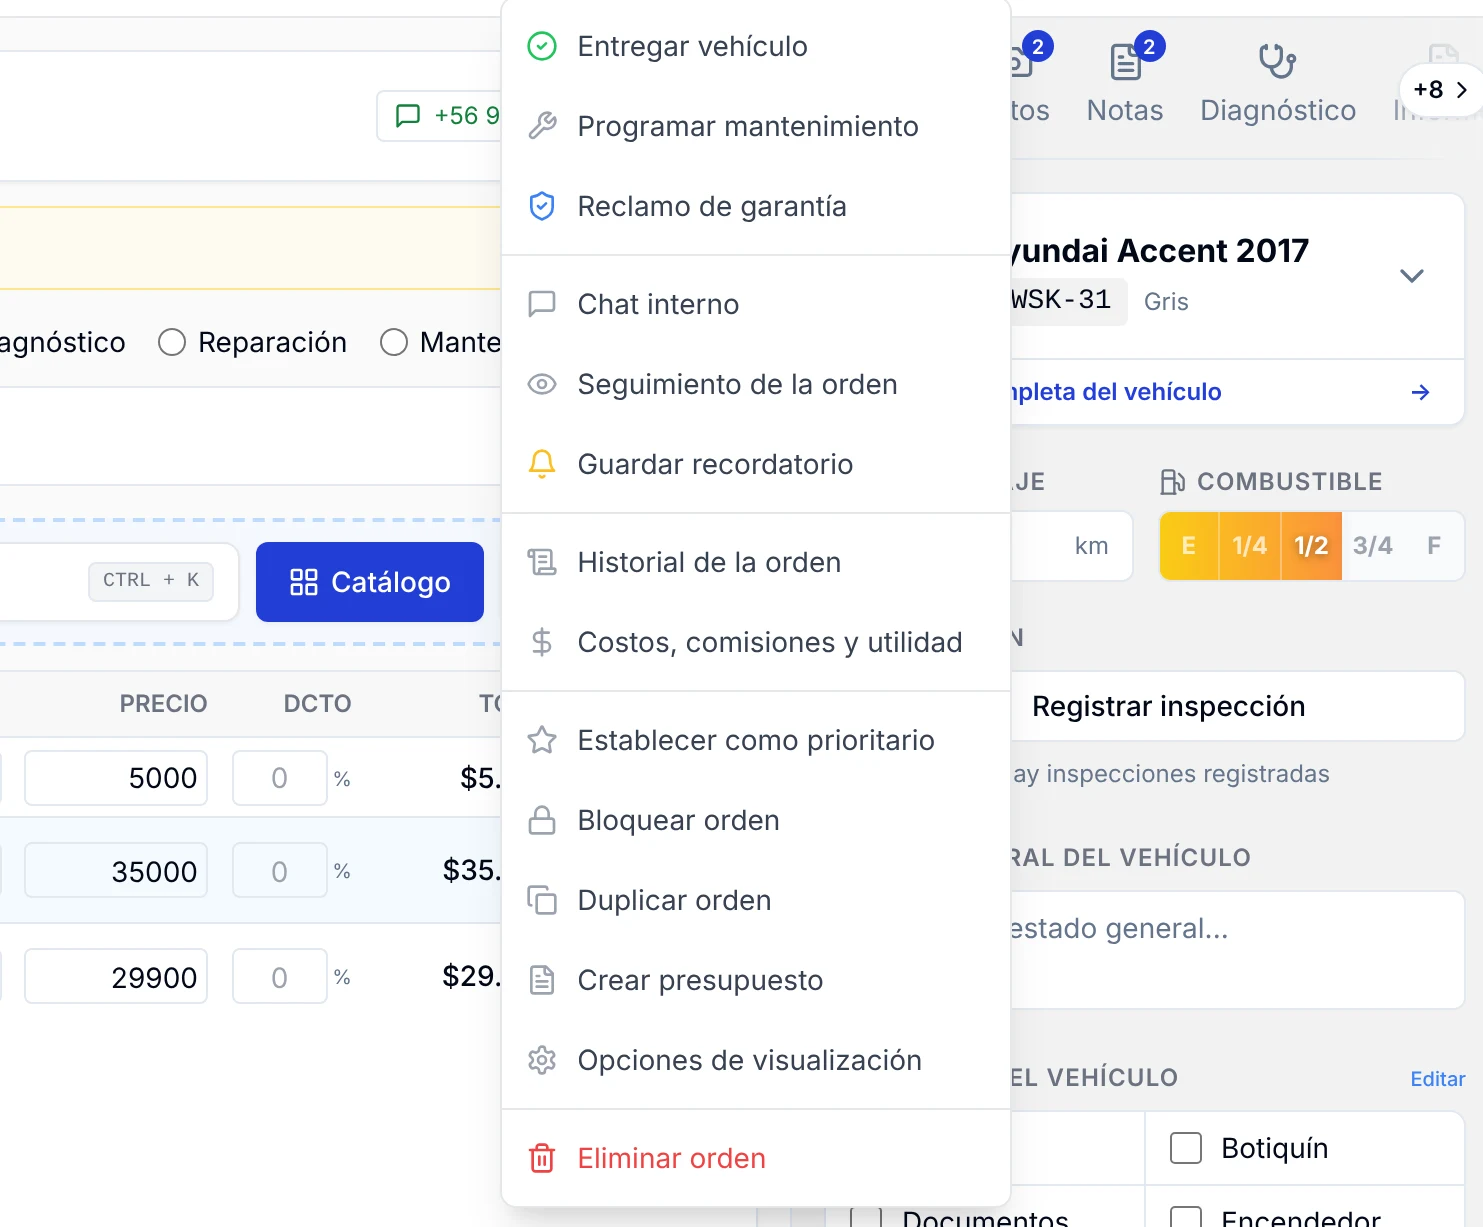1483x1227 pixels.
Task: Click the dollar icon for Costos, comisiones y utilidad
Action: point(541,642)
